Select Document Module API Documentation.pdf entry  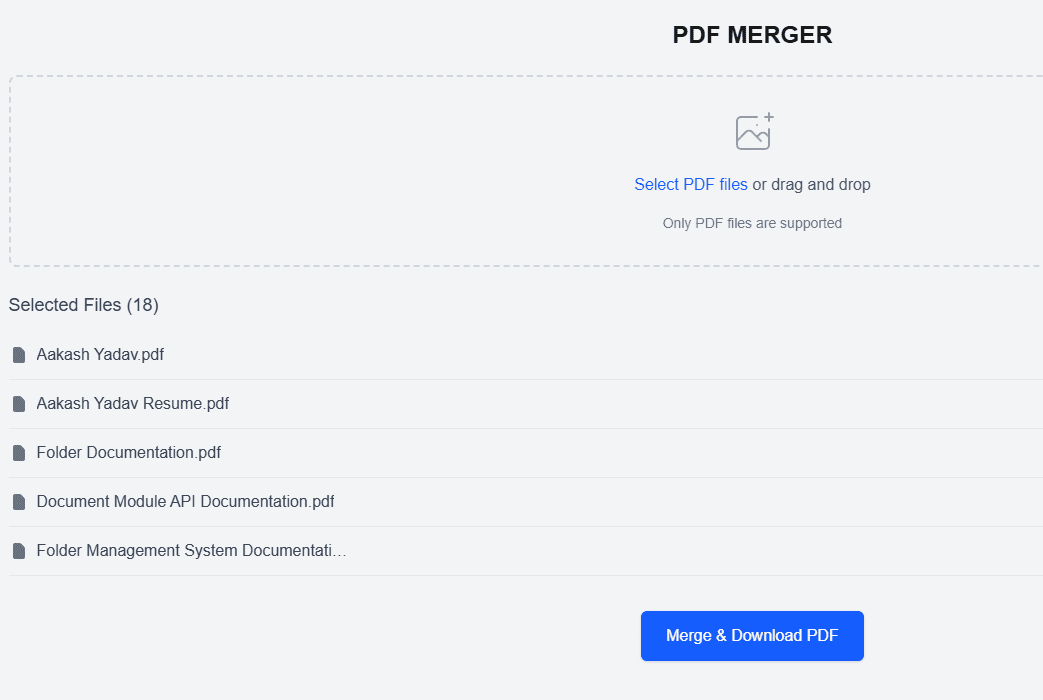[x=185, y=501]
